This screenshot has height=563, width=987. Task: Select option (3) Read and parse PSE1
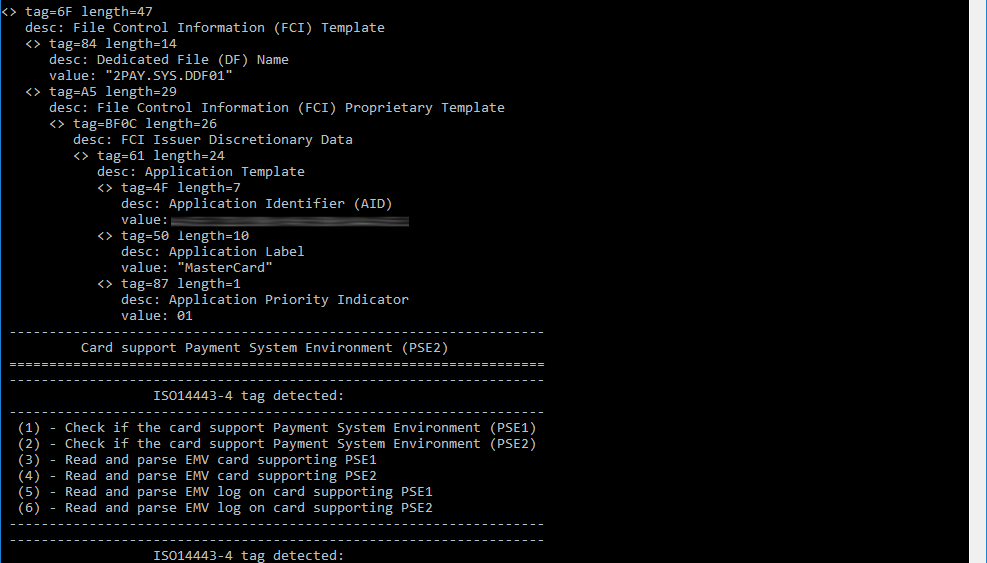(x=197, y=460)
